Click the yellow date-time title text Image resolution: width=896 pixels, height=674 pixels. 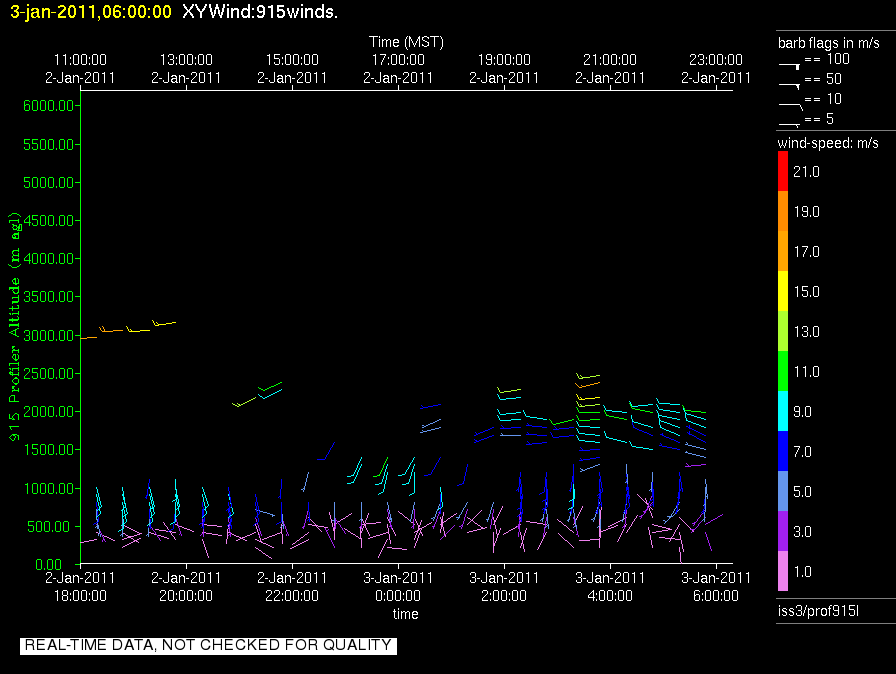(x=90, y=12)
